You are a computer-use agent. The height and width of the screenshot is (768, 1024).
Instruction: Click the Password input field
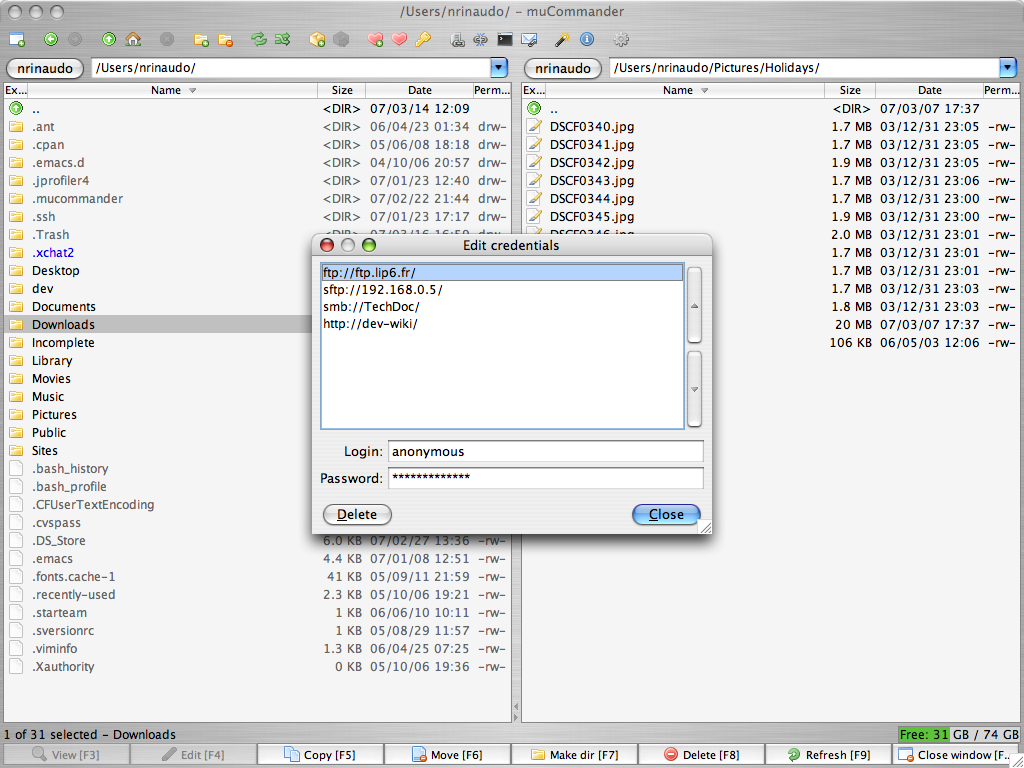click(545, 478)
